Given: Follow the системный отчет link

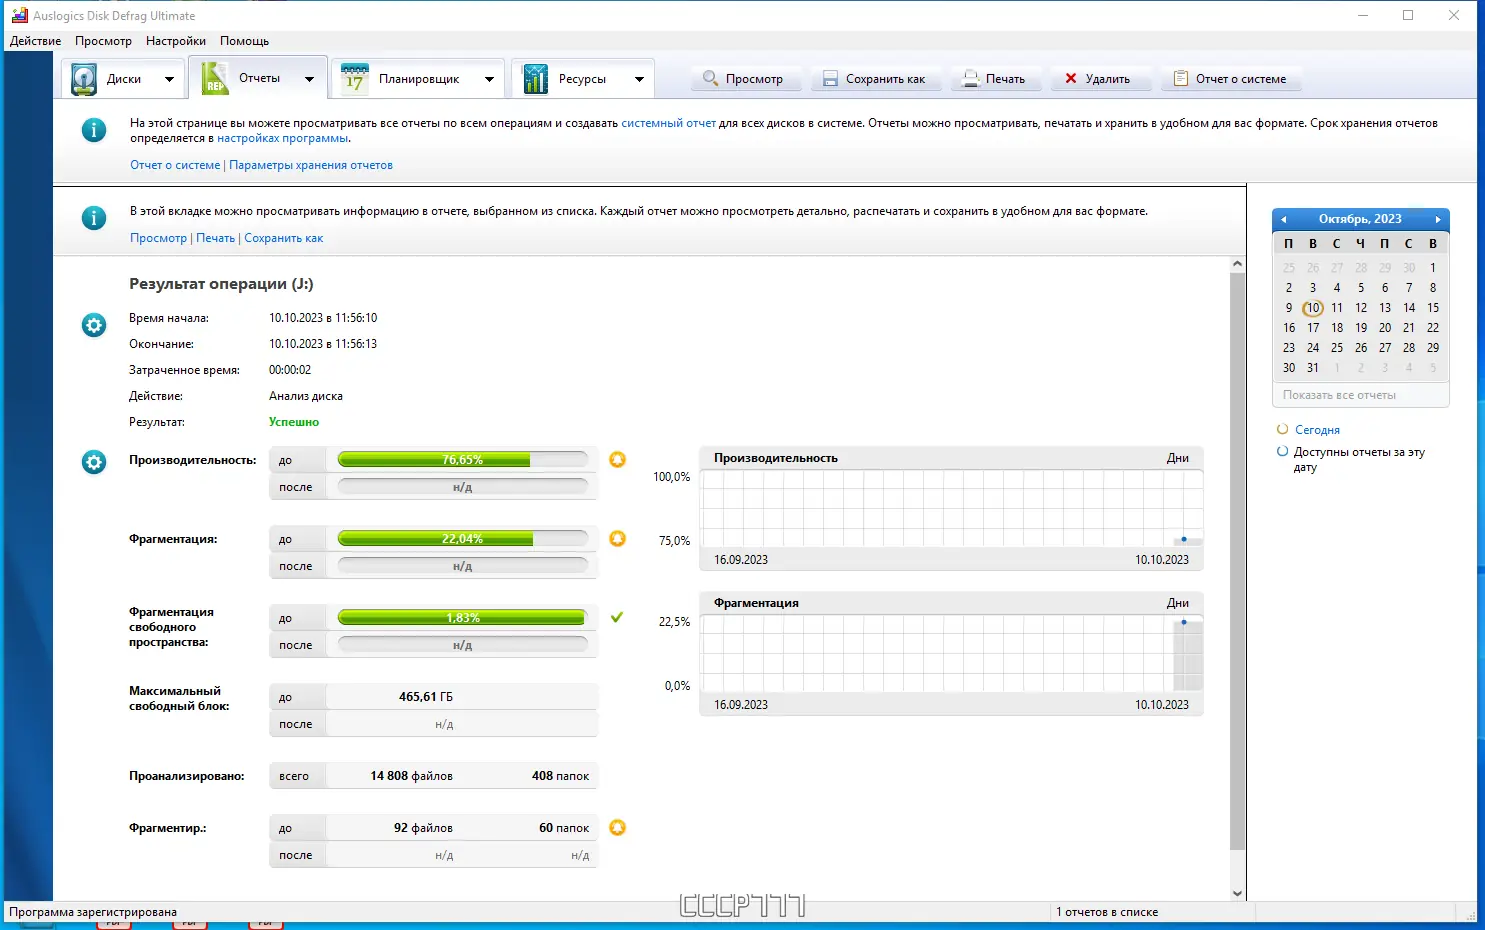Looking at the screenshot, I should [x=668, y=123].
